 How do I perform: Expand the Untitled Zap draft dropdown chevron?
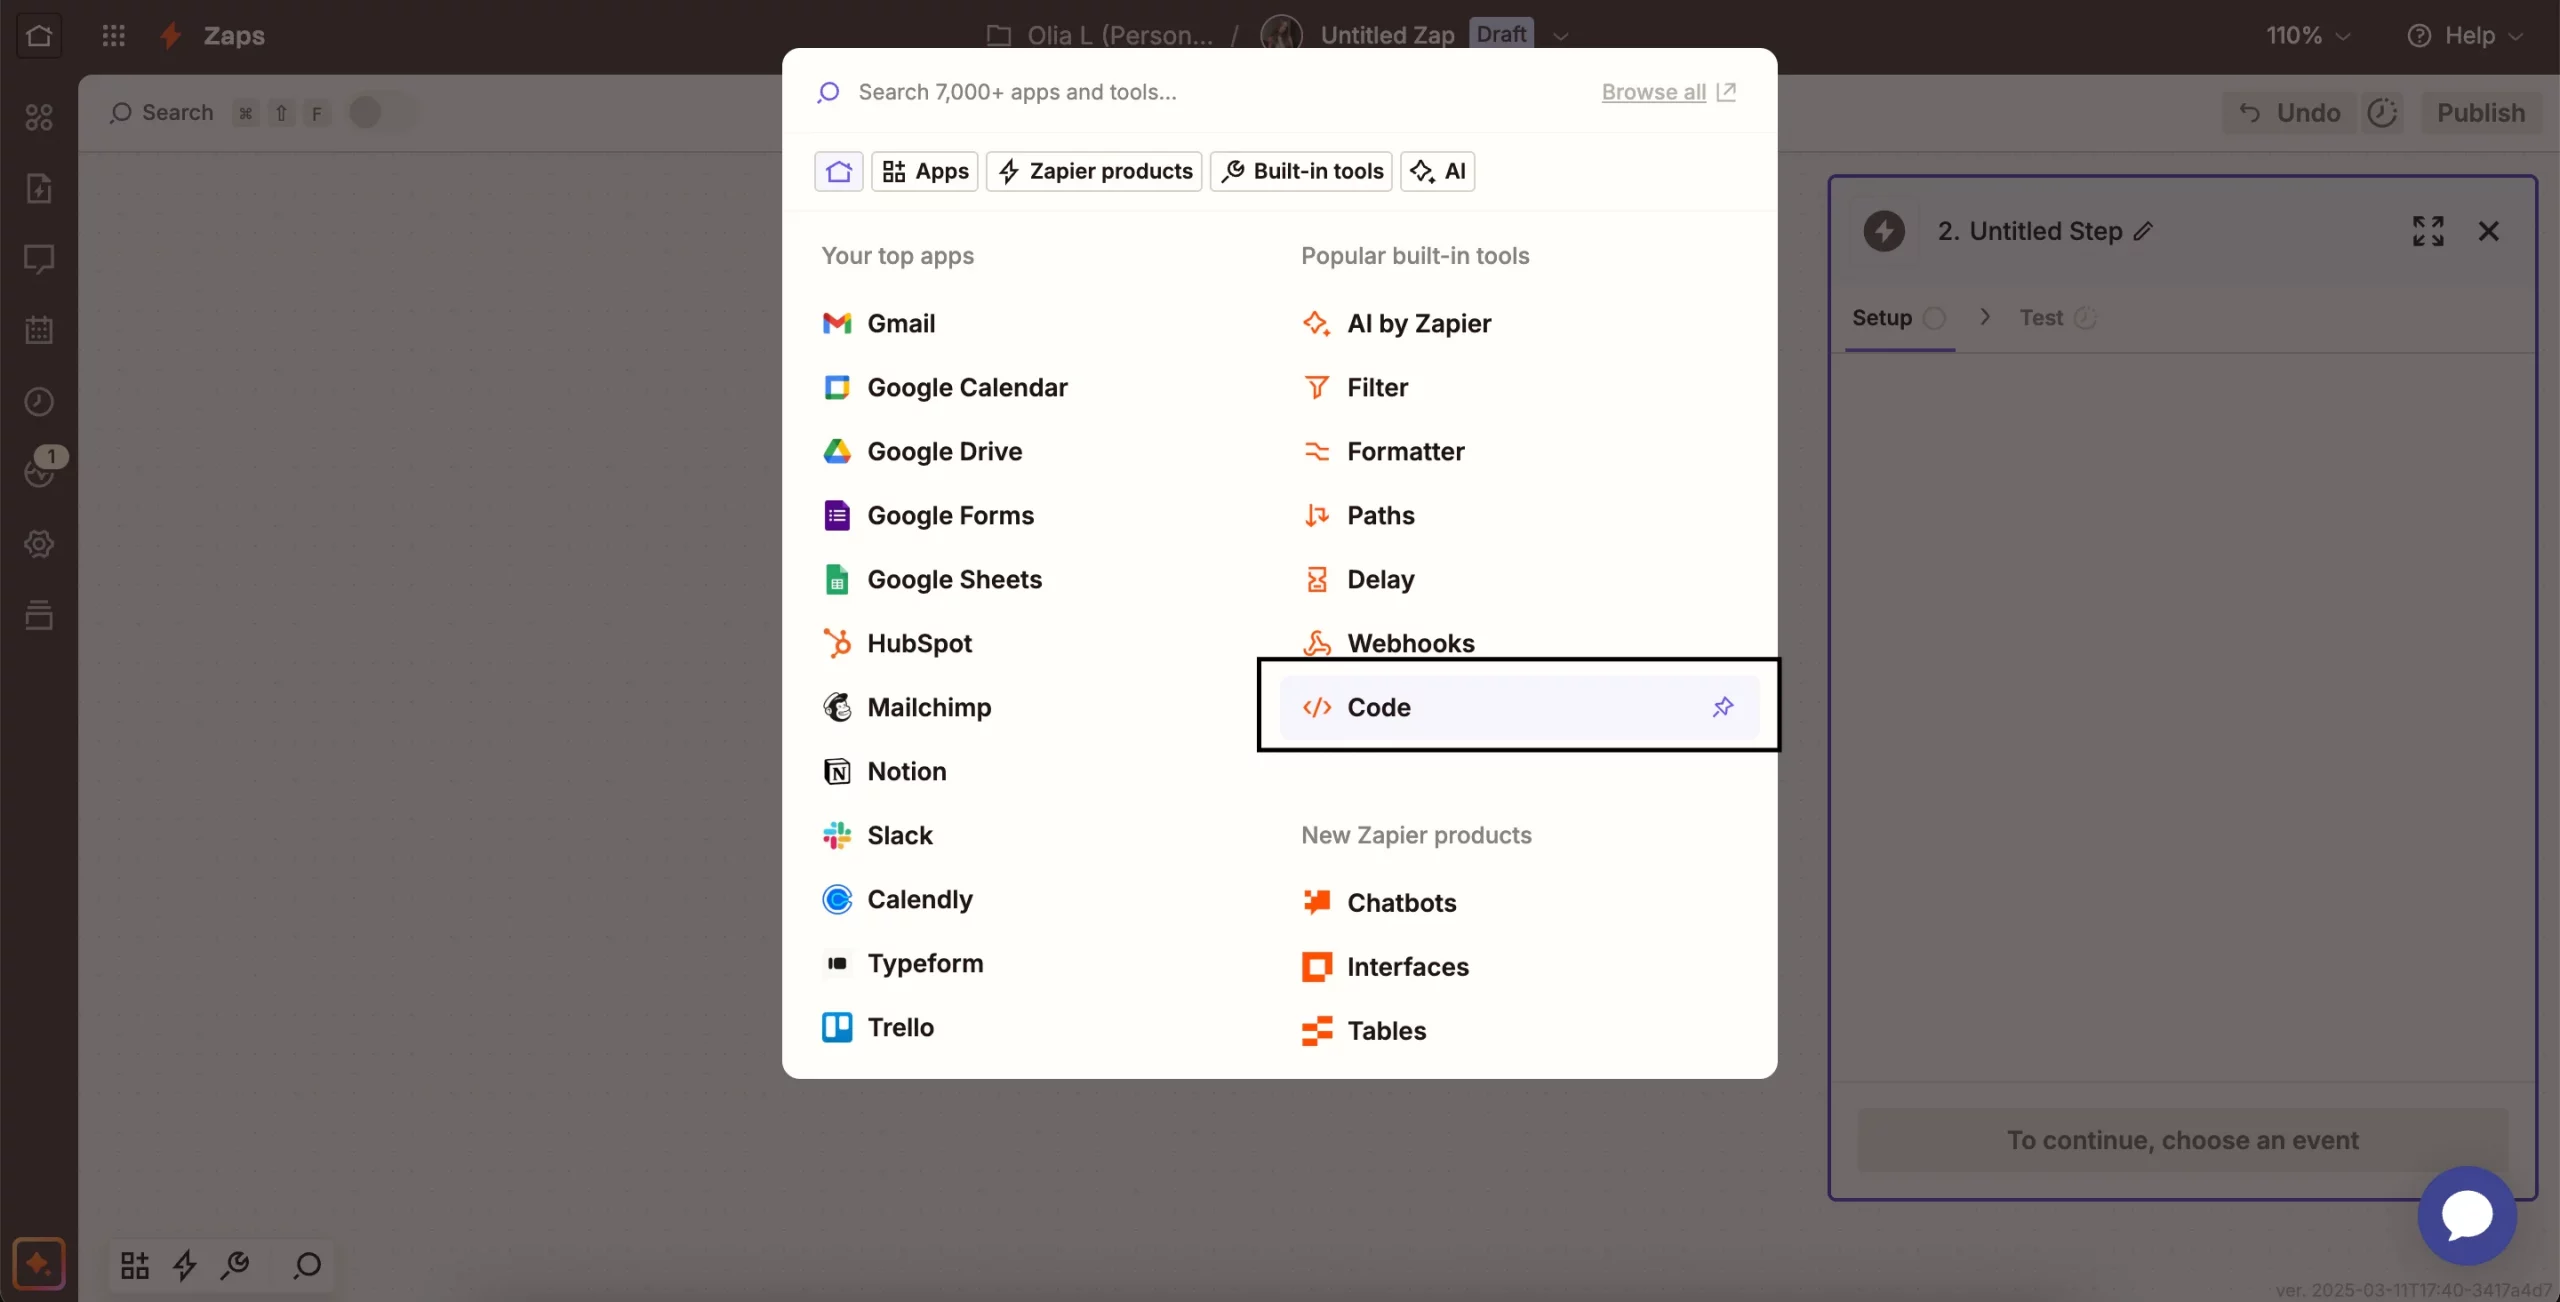[x=1560, y=36]
